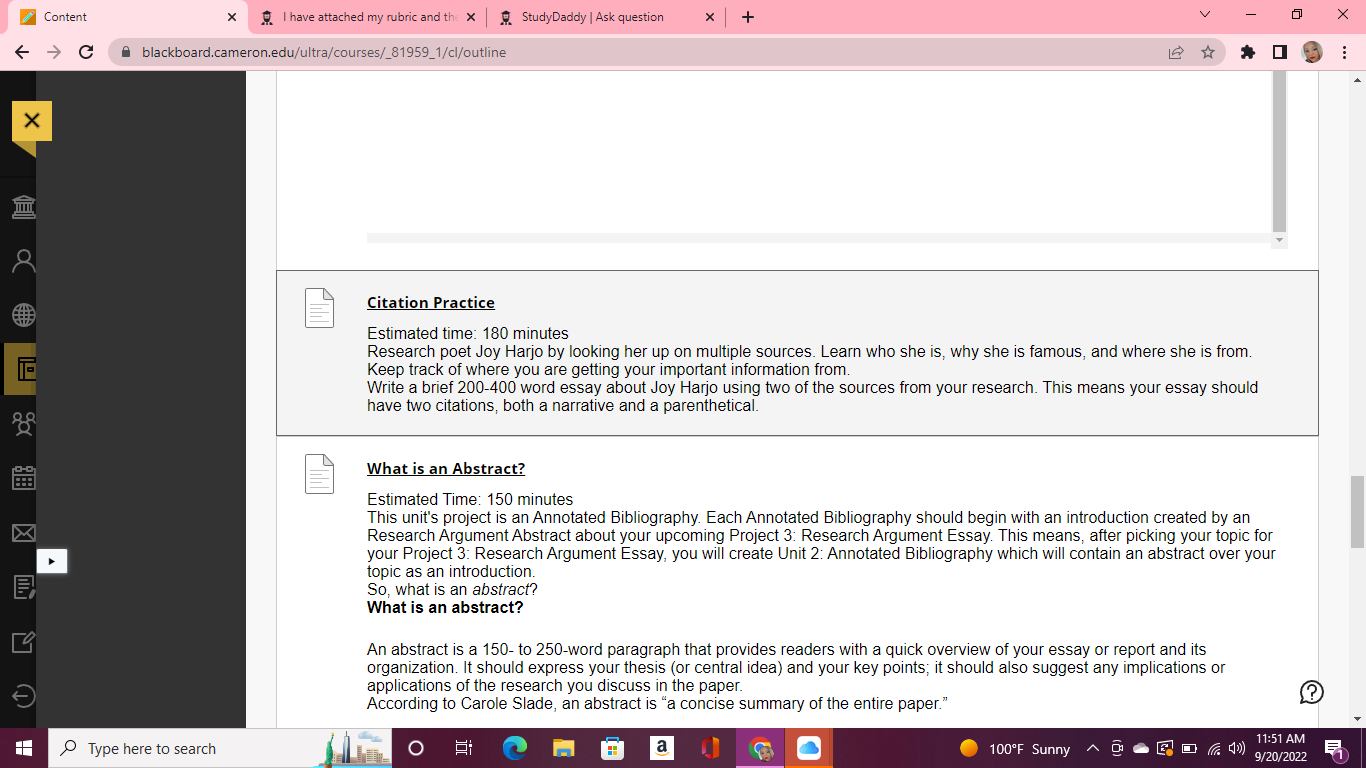Open the Organizations icon in sidebar

click(x=24, y=424)
